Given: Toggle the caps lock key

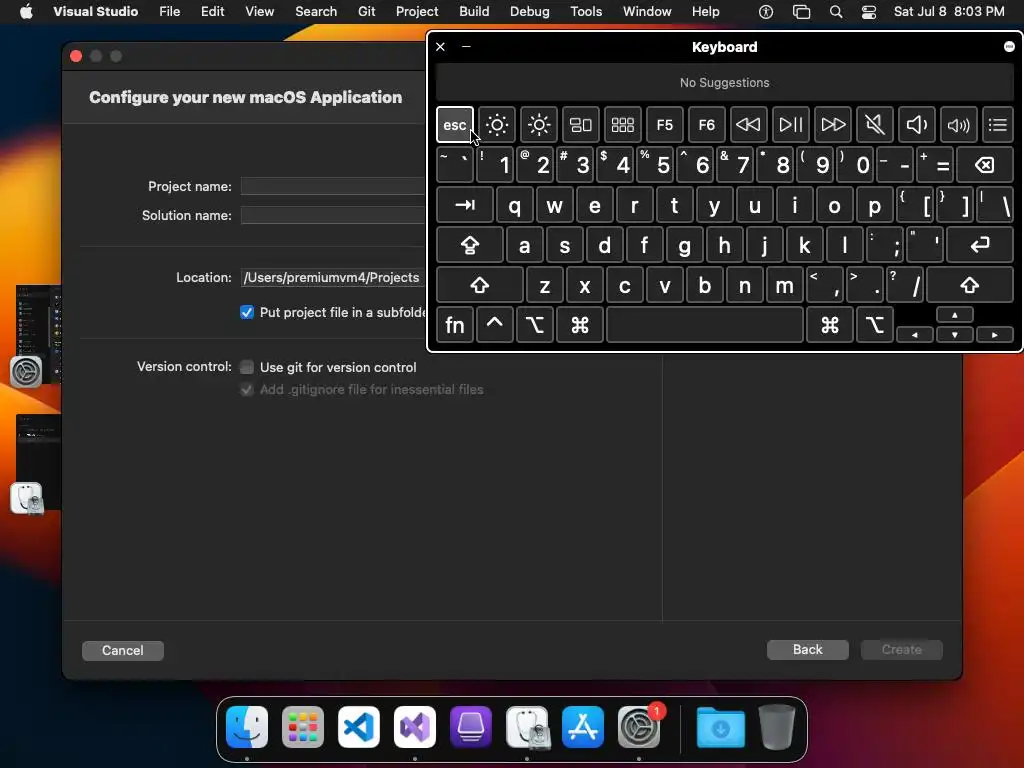Looking at the screenshot, I should point(470,245).
